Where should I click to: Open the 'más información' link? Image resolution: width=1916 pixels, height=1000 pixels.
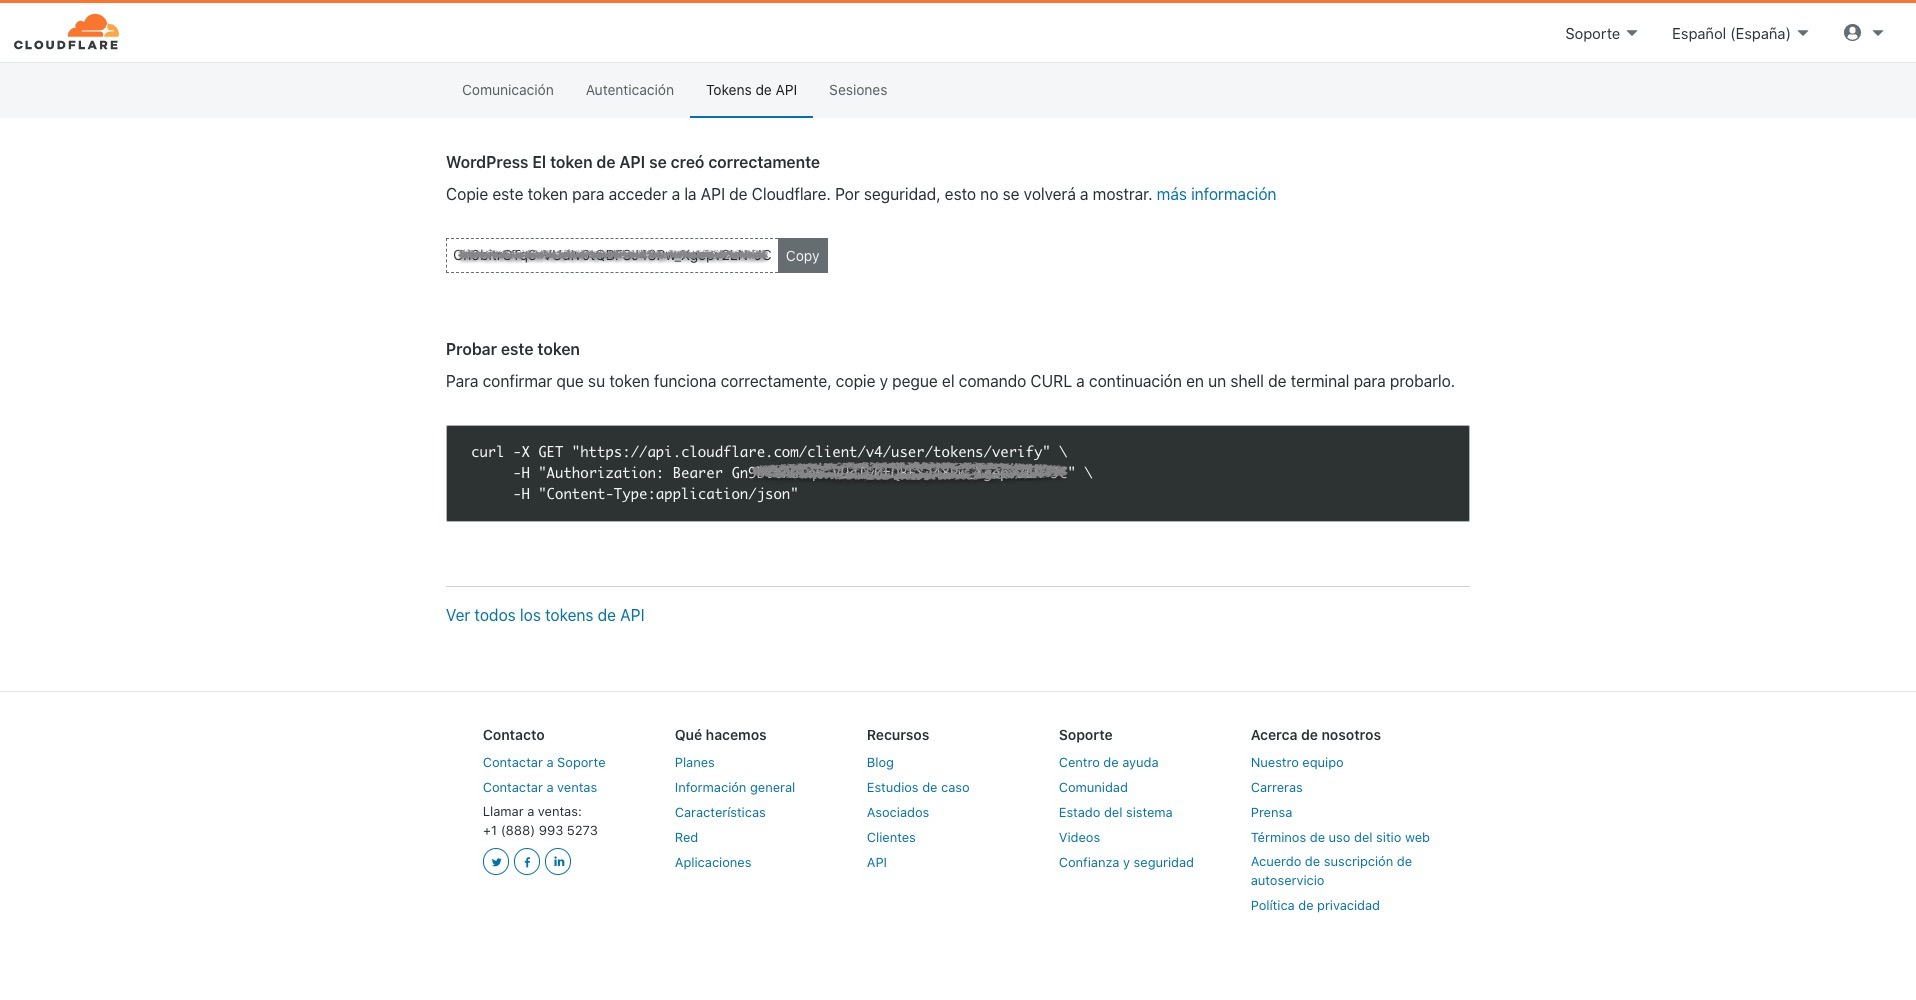point(1215,194)
